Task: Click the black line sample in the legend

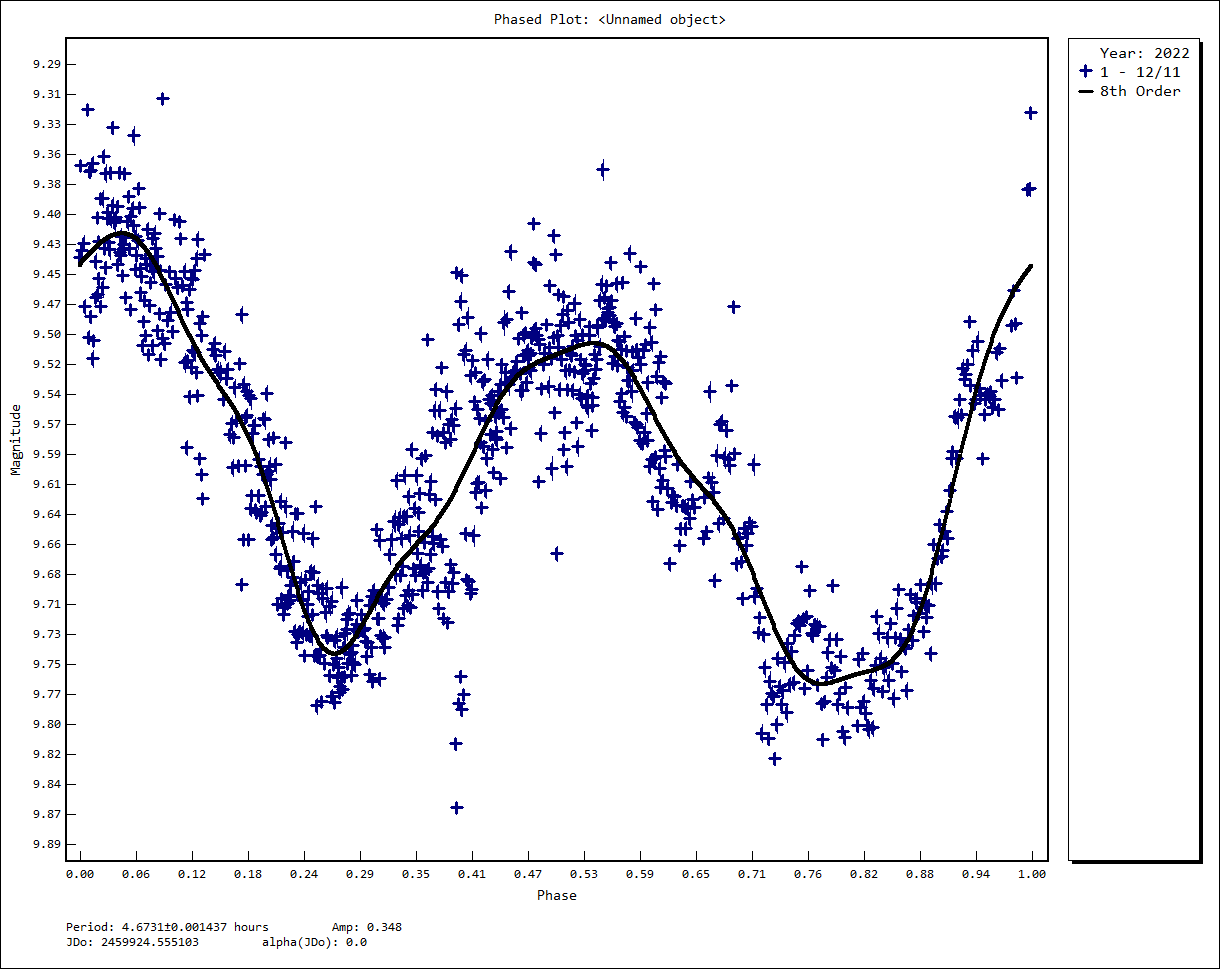Action: [1086, 92]
